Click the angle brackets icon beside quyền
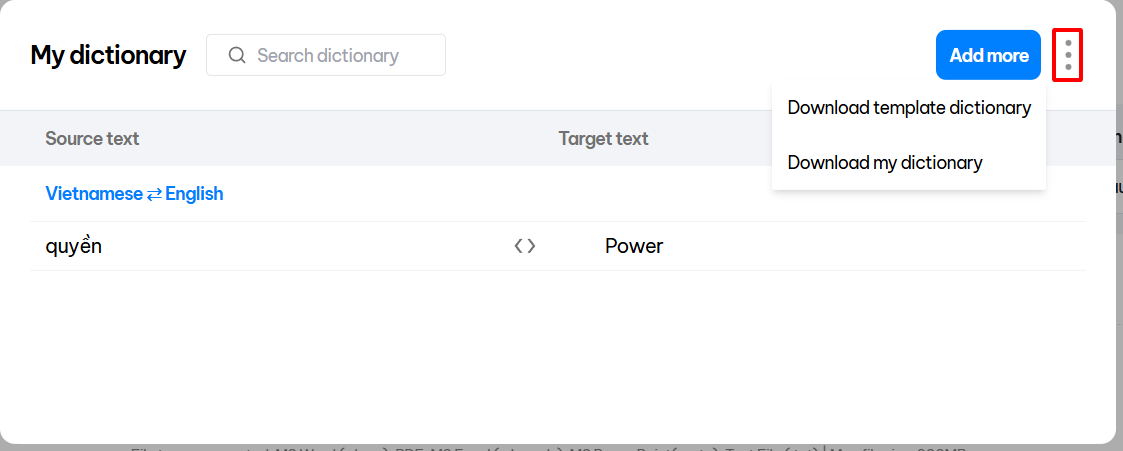The width and height of the screenshot is (1123, 451). coord(525,246)
